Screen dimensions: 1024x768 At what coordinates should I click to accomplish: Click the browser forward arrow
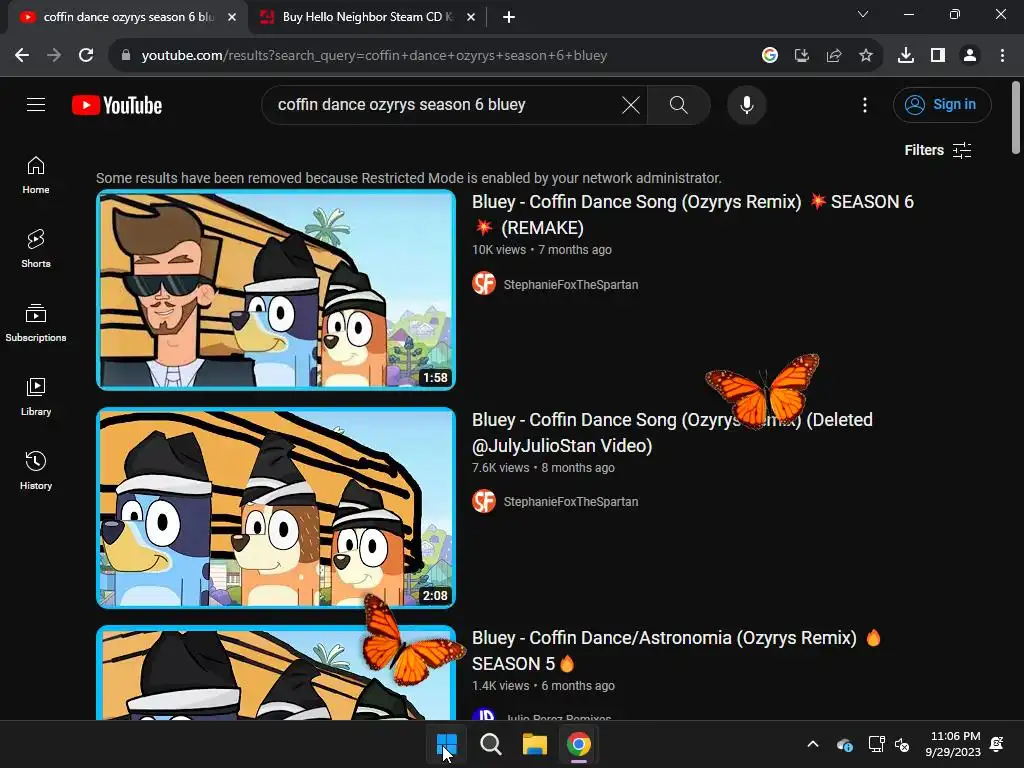(x=54, y=56)
